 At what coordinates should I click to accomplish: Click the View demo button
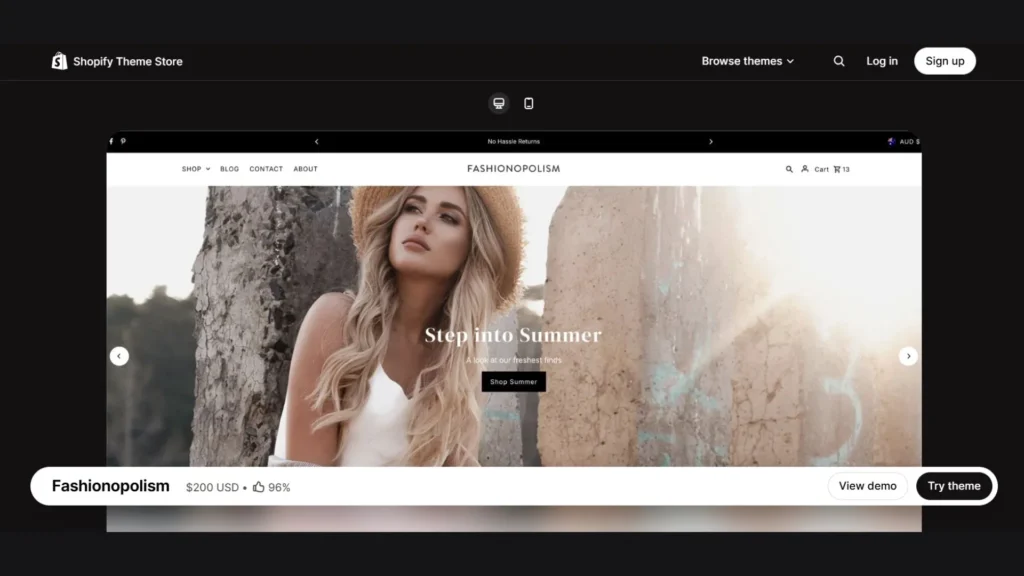(x=867, y=486)
